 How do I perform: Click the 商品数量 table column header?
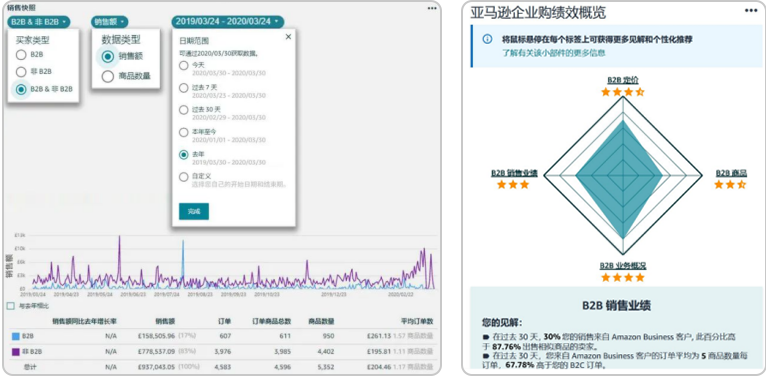click(321, 321)
